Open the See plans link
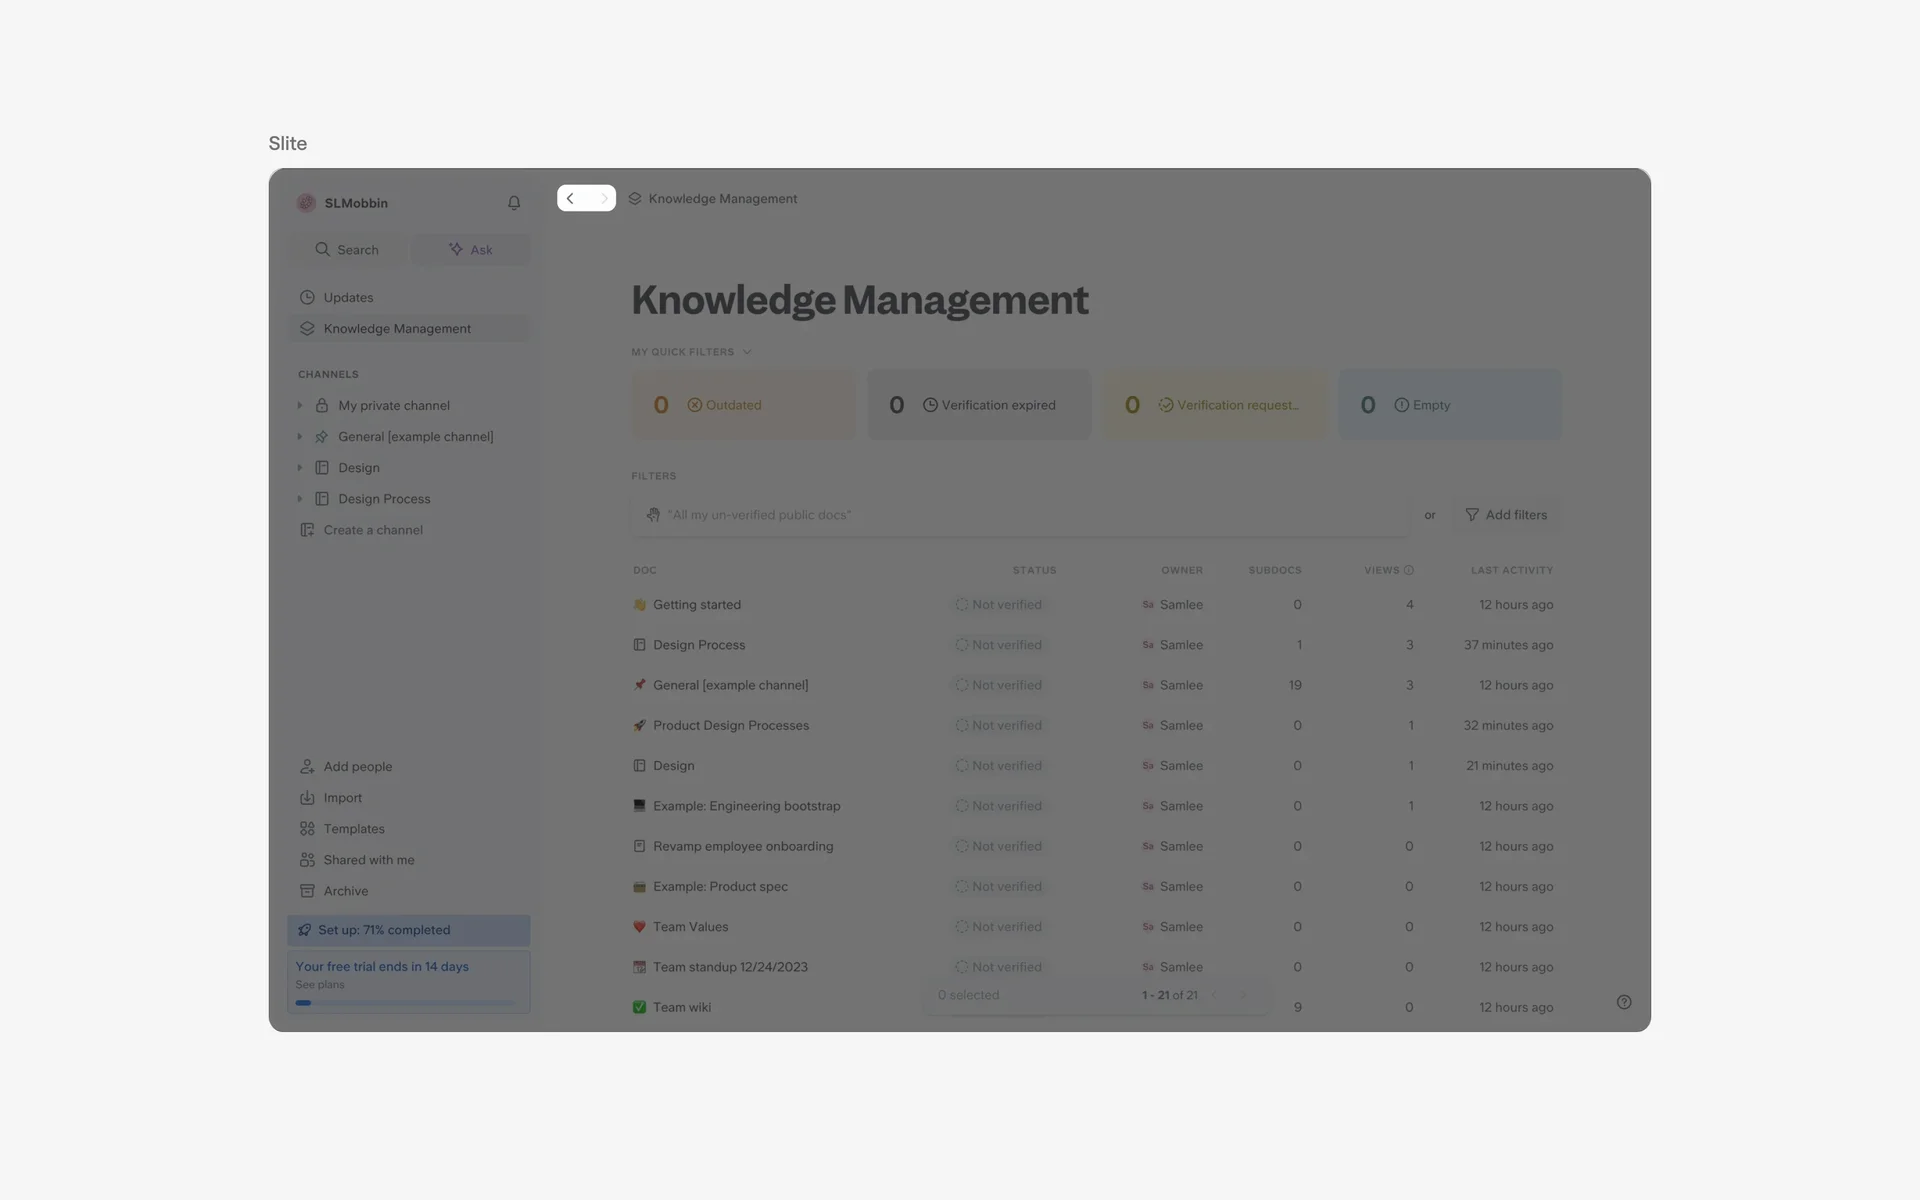Screen dimensions: 1920x1200 (319, 984)
